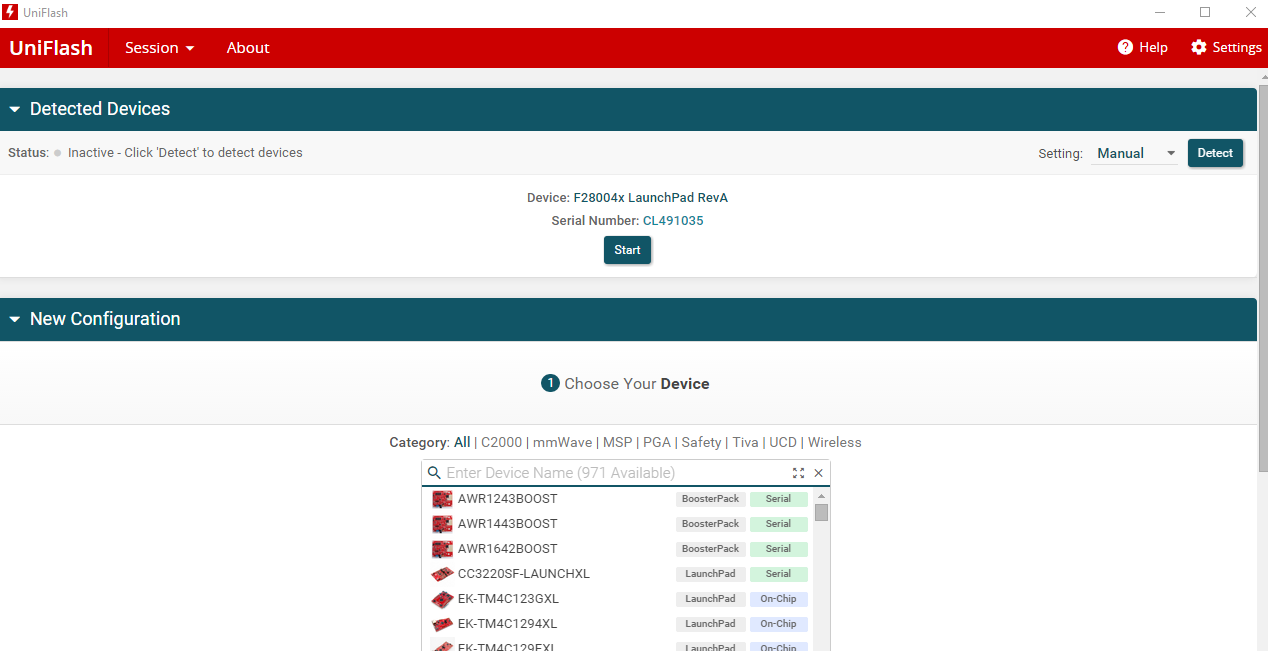Screen dimensions: 1268x651
Task: Select the Safety category filter
Action: 701,442
